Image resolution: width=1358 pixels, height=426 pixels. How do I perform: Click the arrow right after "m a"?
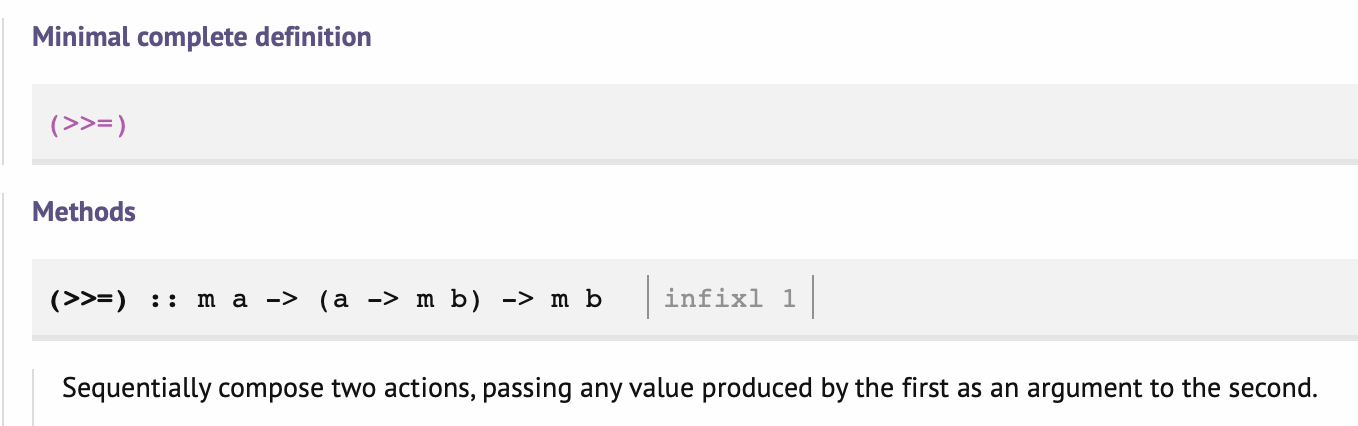click(x=281, y=299)
